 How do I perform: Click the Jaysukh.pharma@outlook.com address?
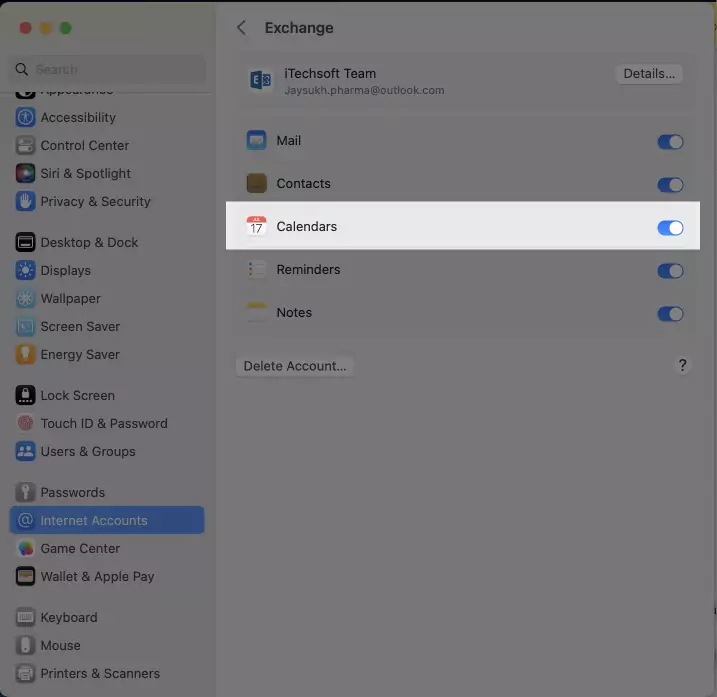click(364, 90)
